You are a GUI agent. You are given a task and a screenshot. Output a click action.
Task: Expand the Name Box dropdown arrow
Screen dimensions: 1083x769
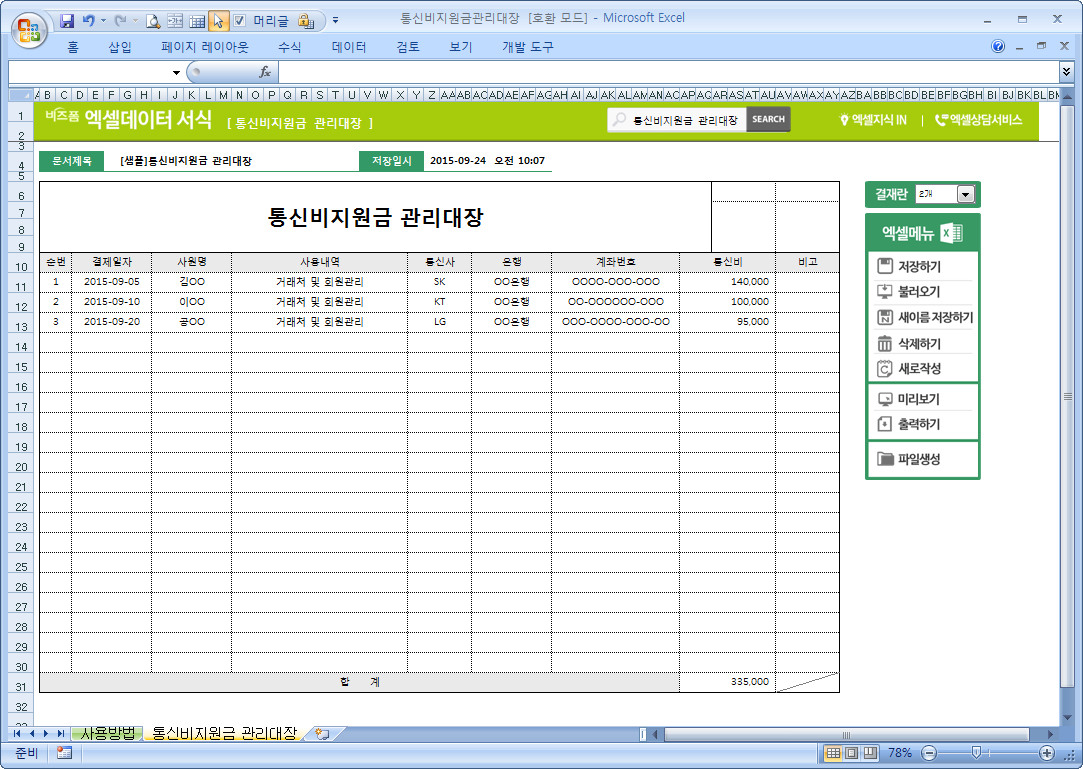click(176, 72)
